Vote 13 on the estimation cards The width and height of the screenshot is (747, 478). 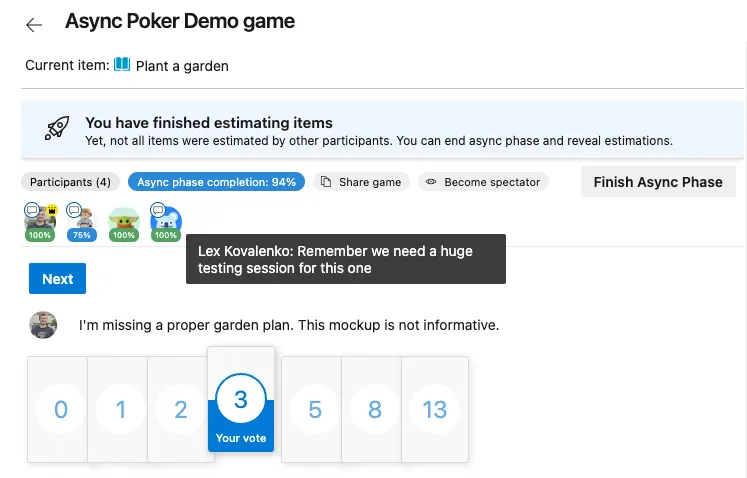435,410
